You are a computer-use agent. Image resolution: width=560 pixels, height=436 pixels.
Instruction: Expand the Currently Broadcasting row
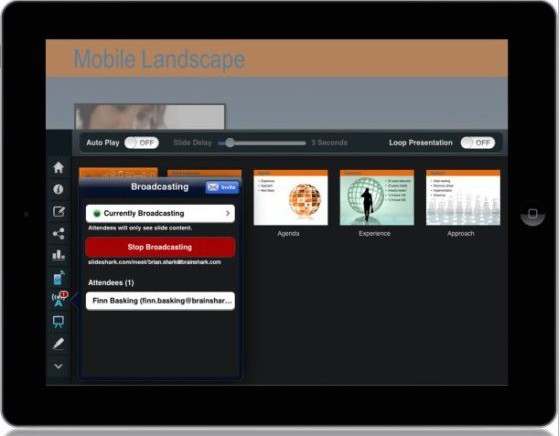coord(160,213)
